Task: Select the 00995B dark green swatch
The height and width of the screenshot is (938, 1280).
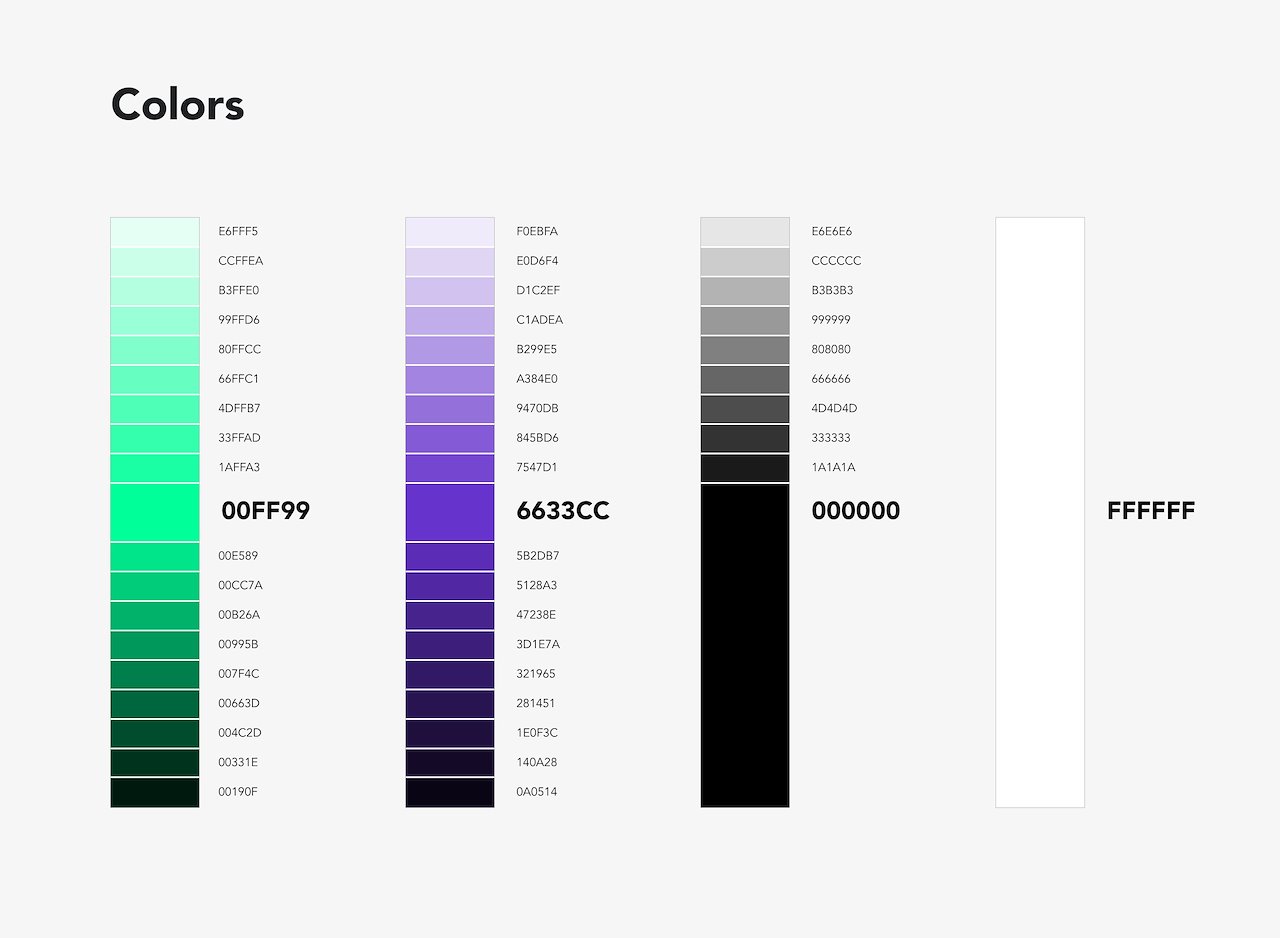Action: click(155, 645)
